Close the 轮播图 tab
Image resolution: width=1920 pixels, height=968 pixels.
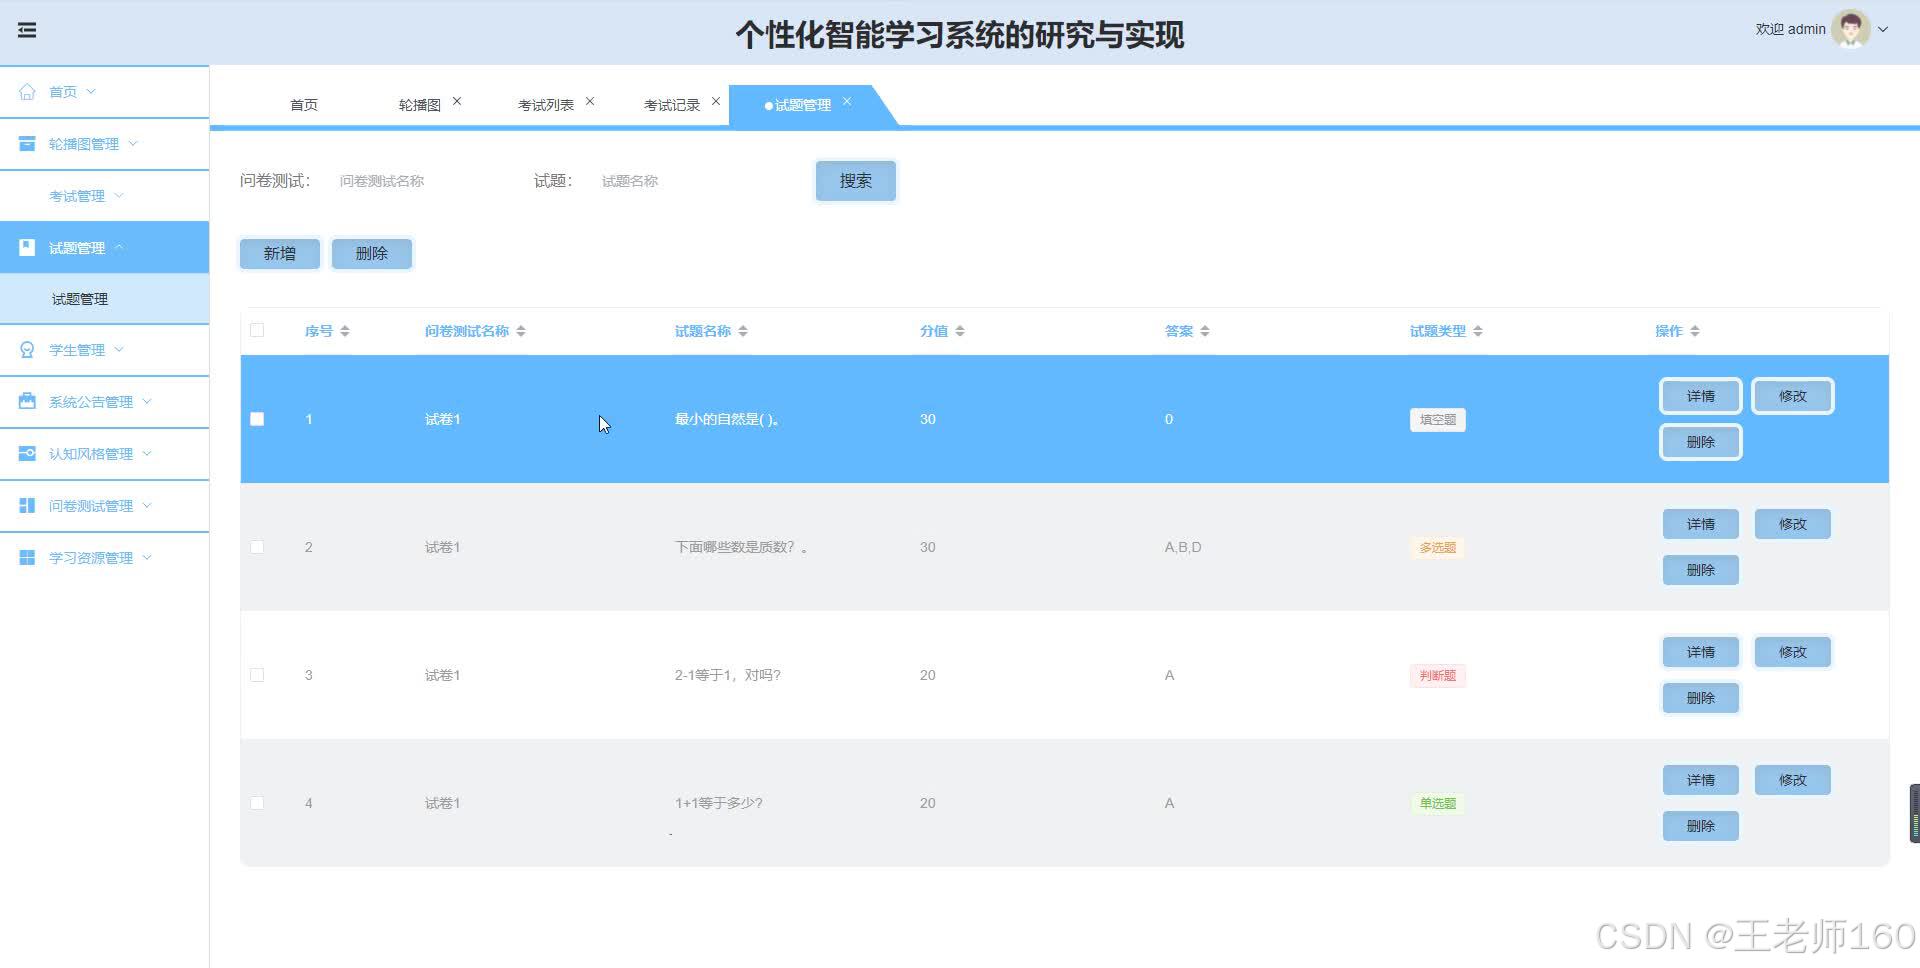[x=457, y=101]
